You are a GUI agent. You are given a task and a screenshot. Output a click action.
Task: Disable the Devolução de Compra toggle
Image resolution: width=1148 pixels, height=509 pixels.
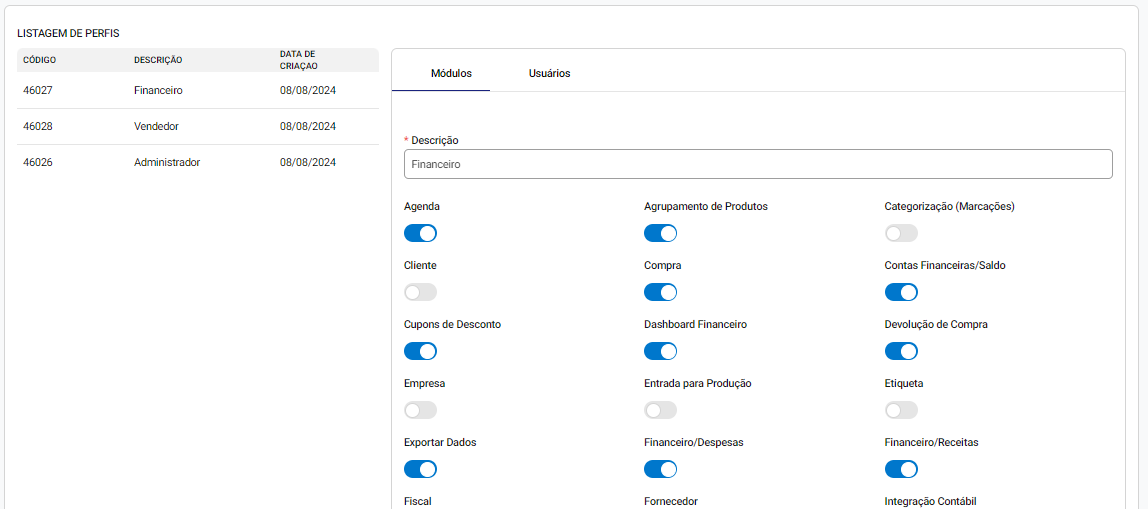point(901,351)
